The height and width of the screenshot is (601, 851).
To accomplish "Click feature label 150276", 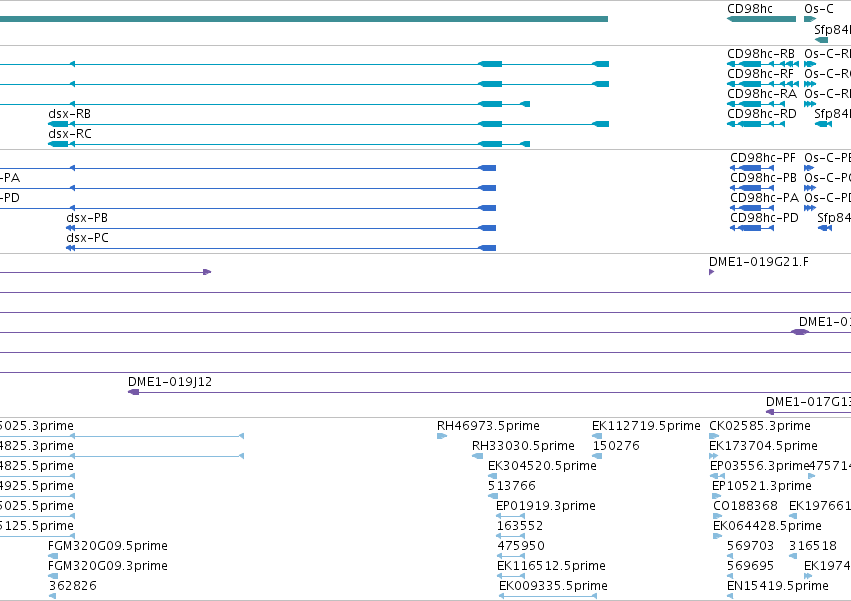I will [616, 446].
